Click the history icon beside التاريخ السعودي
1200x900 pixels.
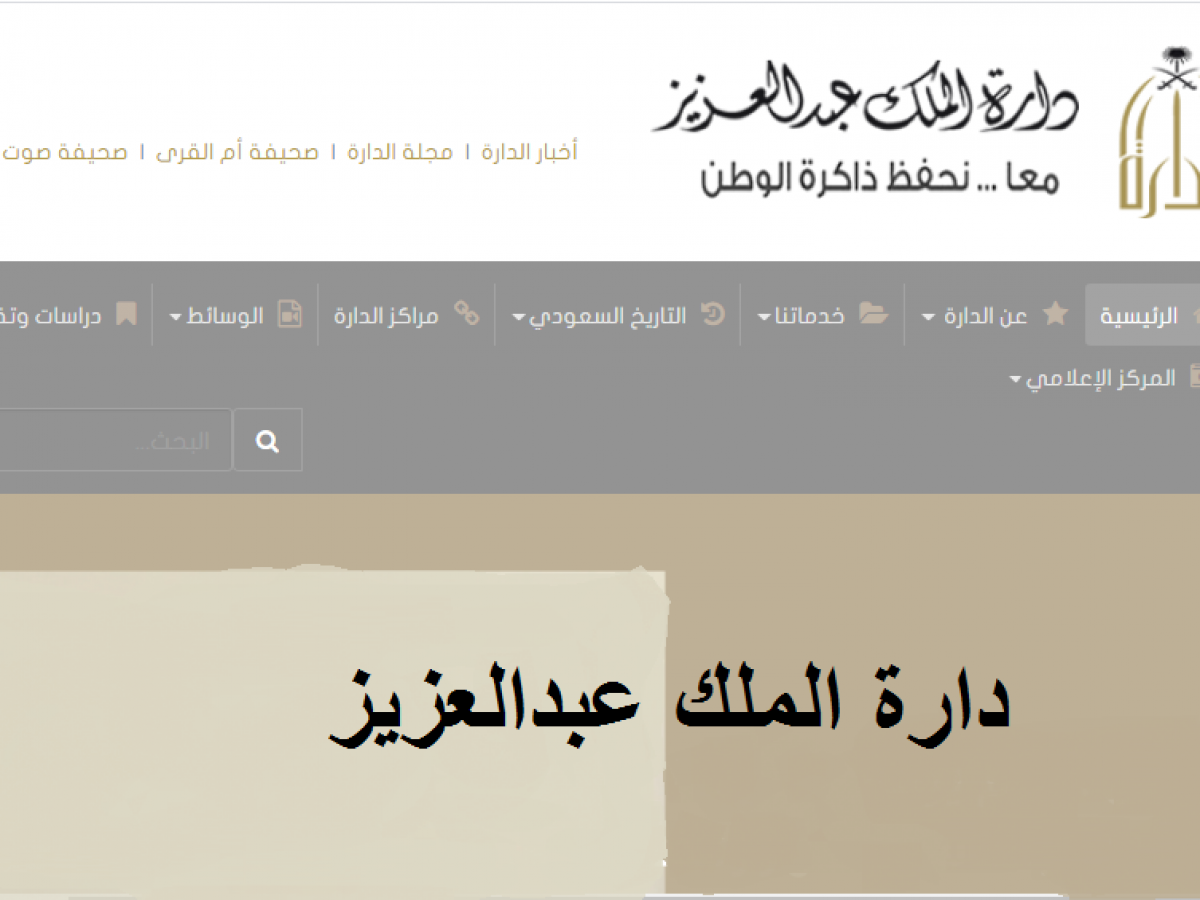pyautogui.click(x=713, y=315)
